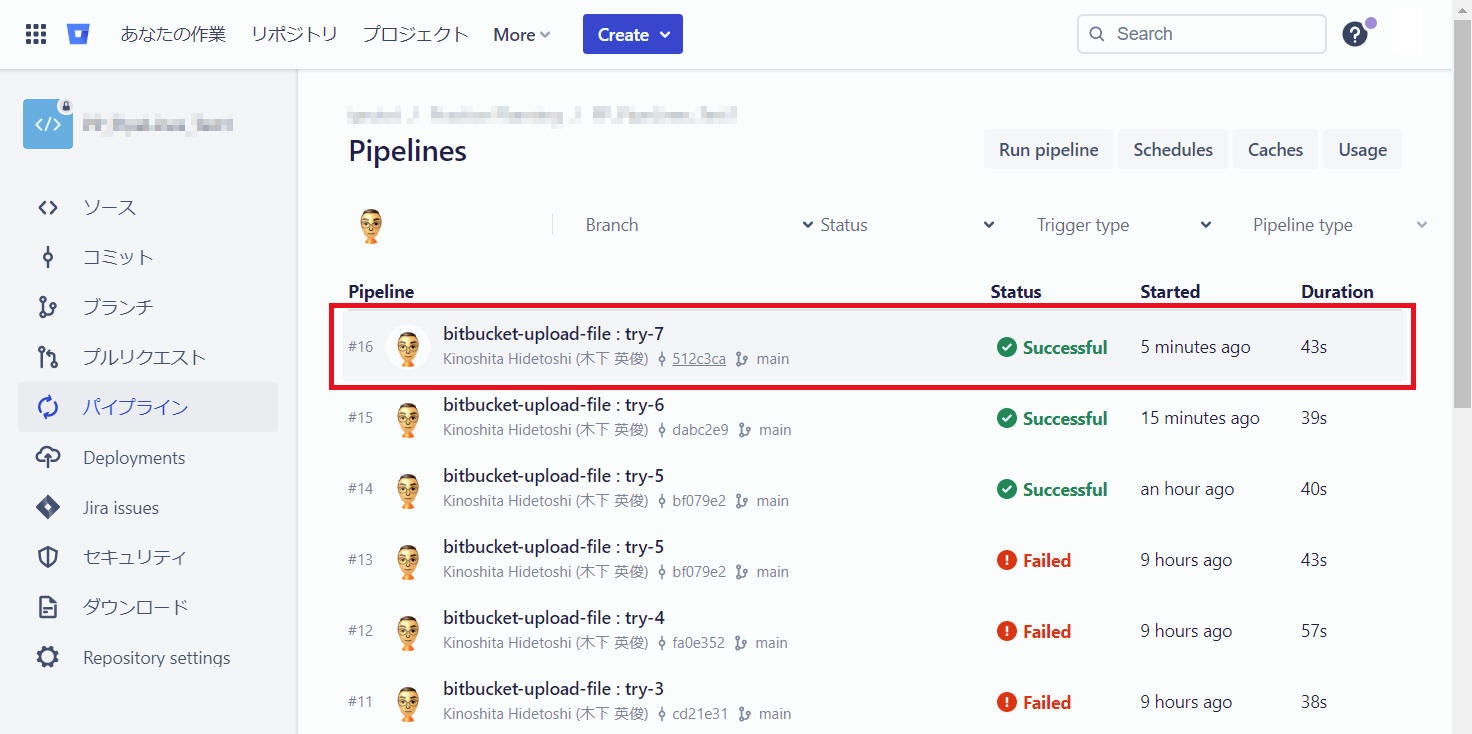The height and width of the screenshot is (734, 1472).
Task: Click the Run pipeline button
Action: [1047, 148]
